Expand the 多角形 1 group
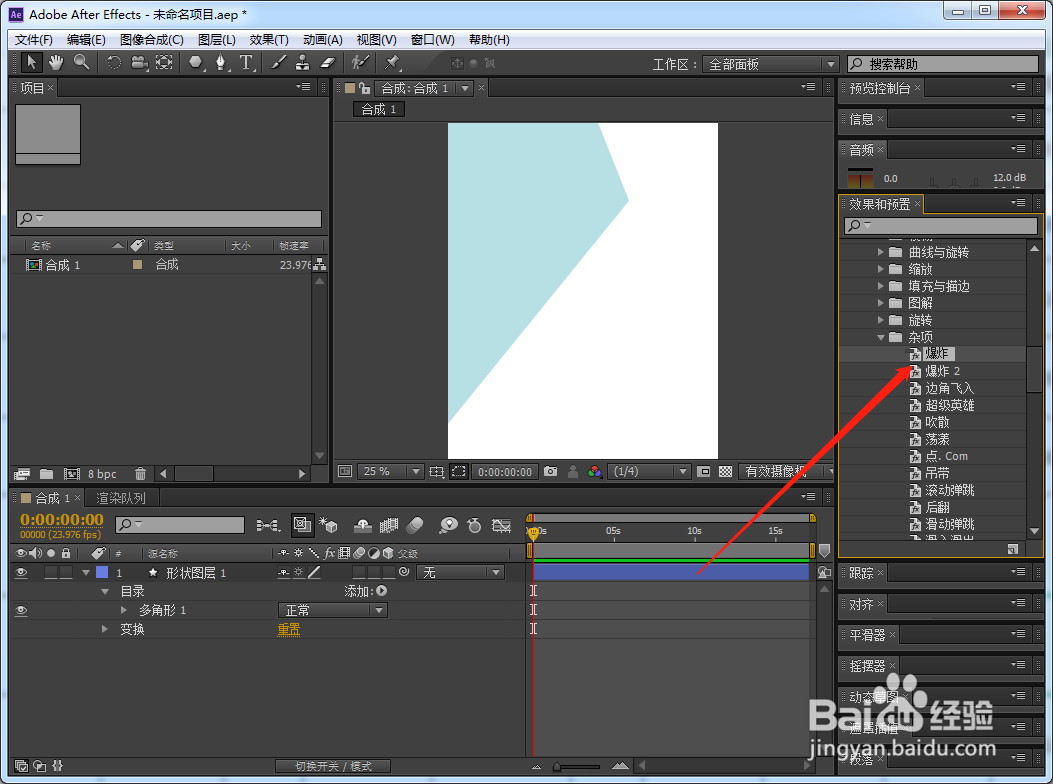 pos(124,610)
